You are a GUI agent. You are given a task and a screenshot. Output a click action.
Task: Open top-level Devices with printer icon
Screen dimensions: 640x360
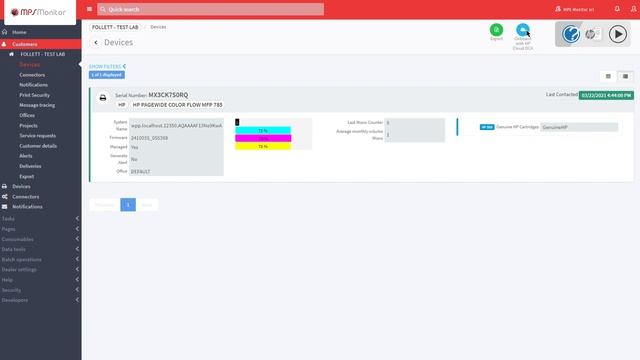(x=21, y=187)
